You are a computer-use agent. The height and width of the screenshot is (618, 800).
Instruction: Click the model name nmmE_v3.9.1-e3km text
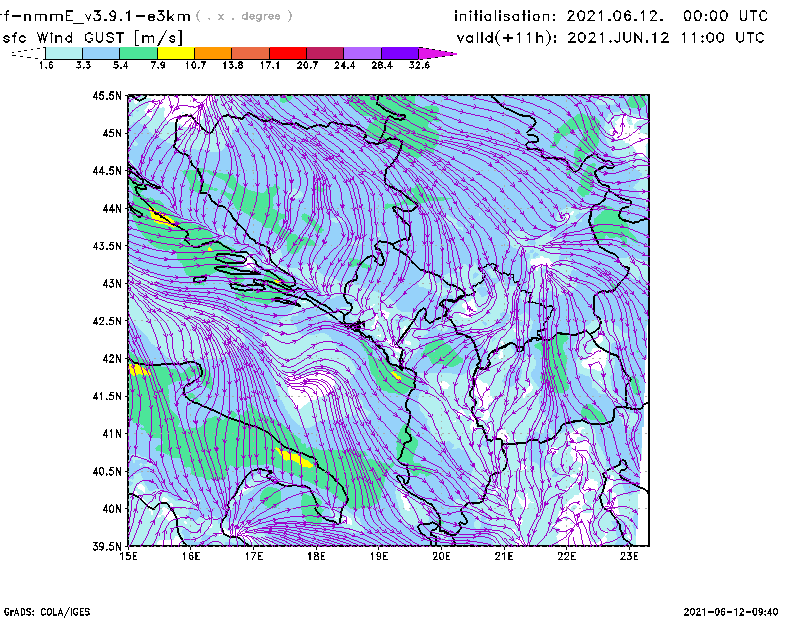[107, 16]
